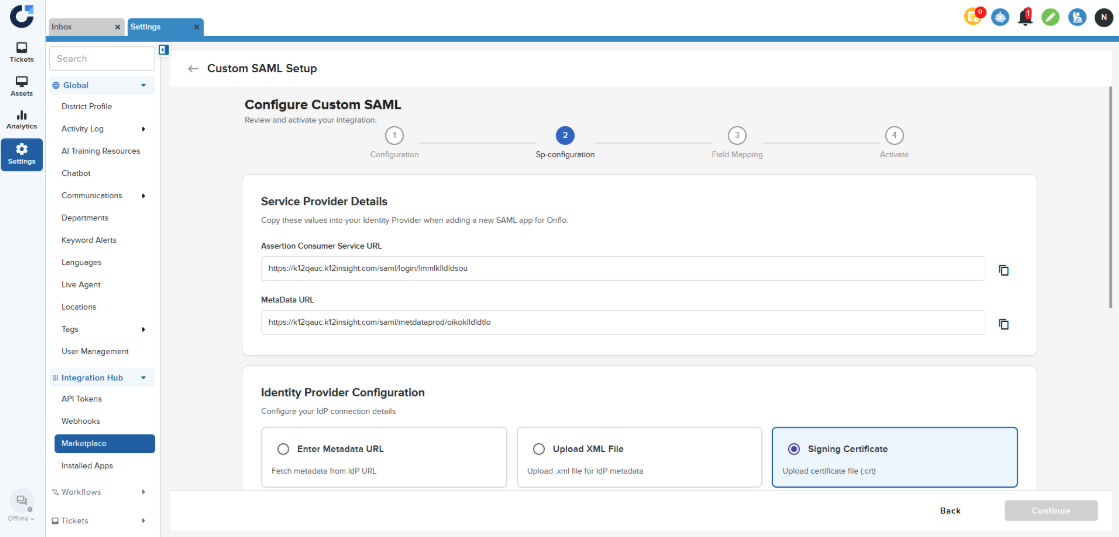The image size is (1119, 537).
Task: Select the Enter Metadata URL option
Action: click(x=284, y=449)
